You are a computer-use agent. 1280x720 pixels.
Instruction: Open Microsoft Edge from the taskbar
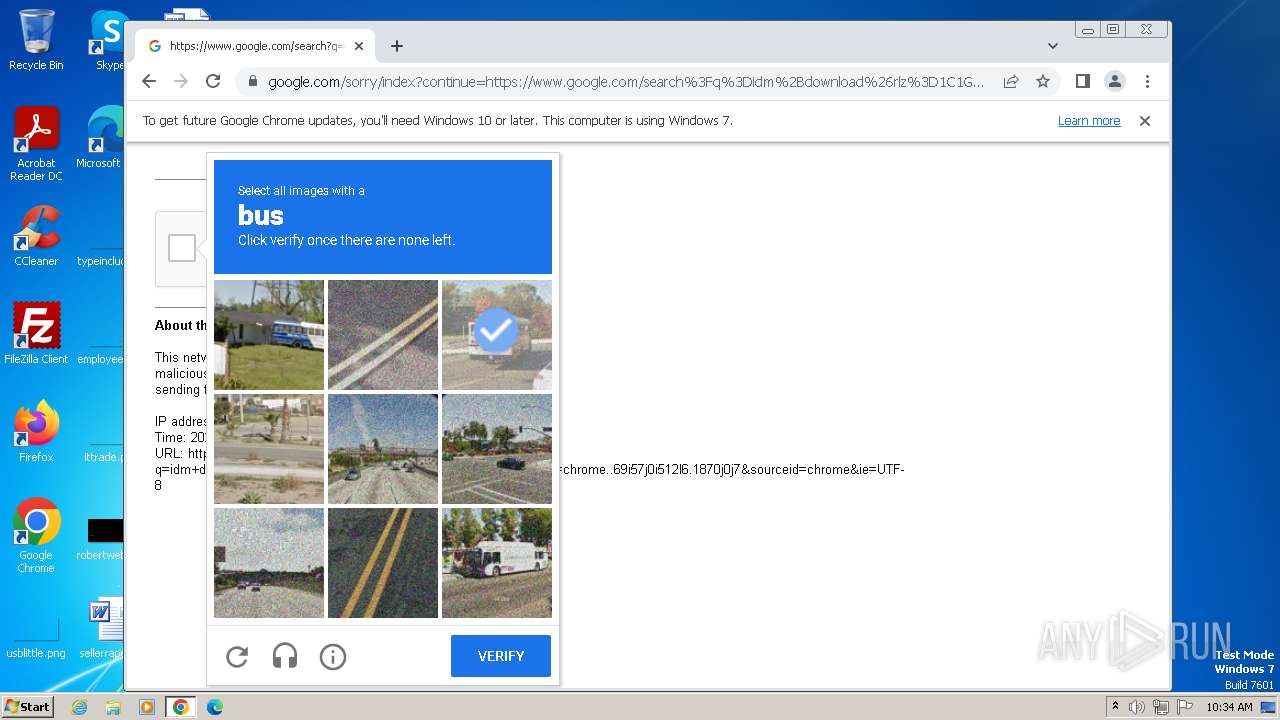(x=214, y=707)
